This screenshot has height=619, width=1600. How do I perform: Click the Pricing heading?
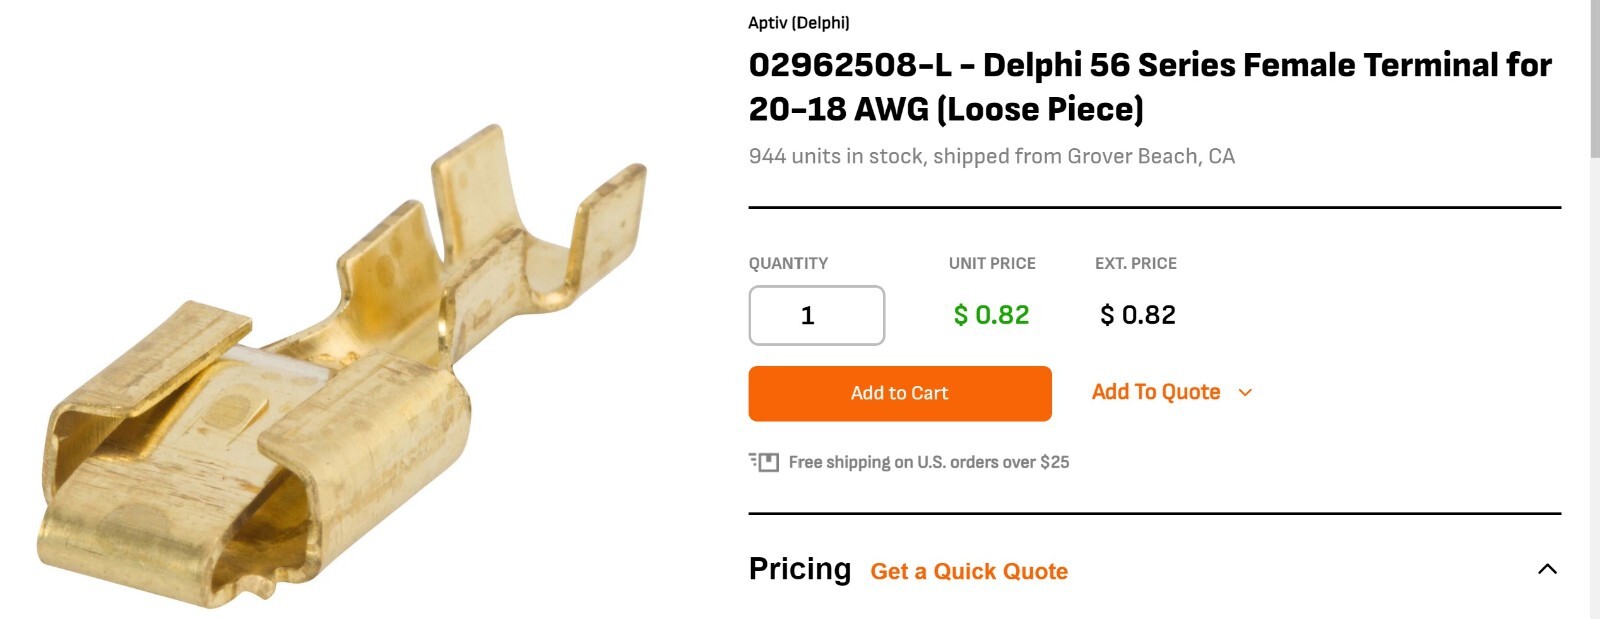800,568
